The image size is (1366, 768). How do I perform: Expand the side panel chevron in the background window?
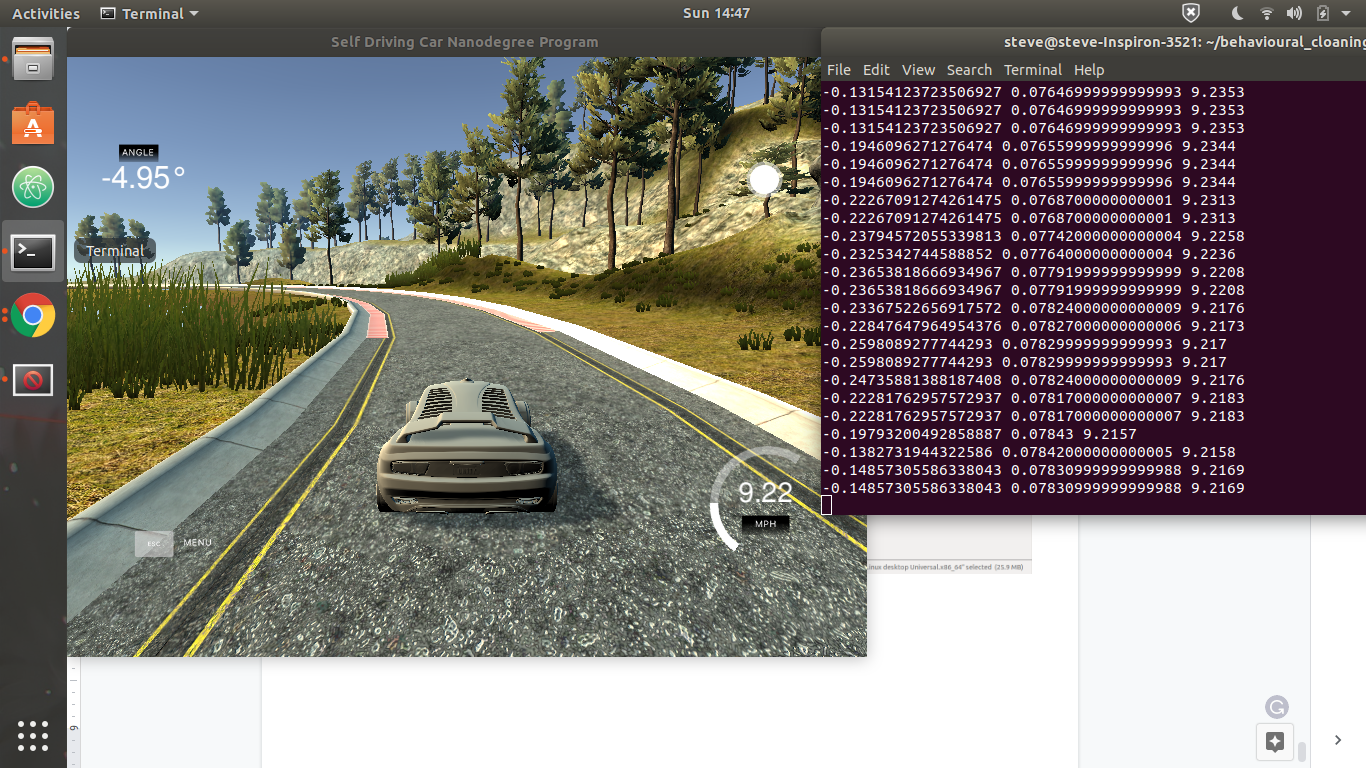(1338, 740)
